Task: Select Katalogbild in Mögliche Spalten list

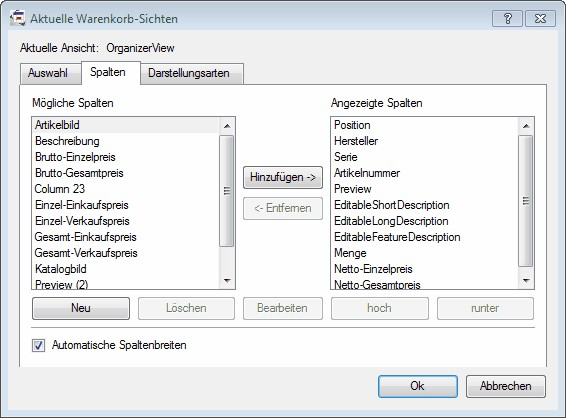Action: [x=126, y=269]
